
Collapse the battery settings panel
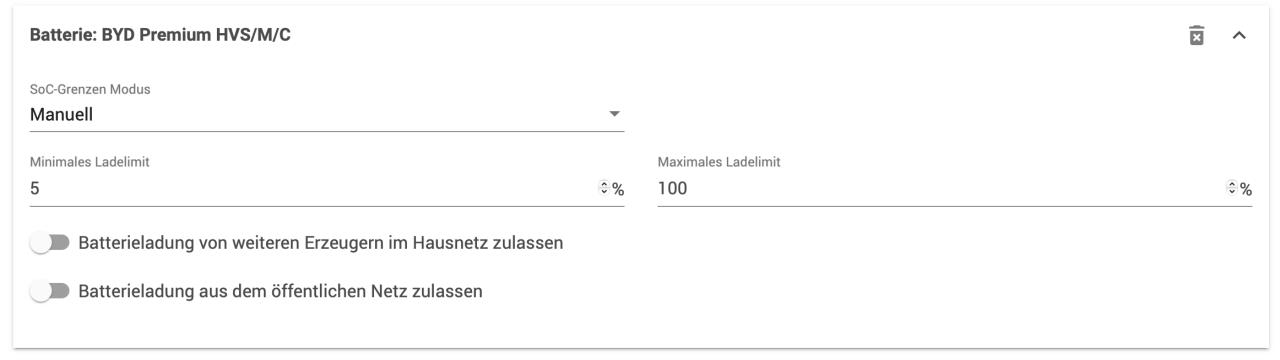click(x=1239, y=36)
